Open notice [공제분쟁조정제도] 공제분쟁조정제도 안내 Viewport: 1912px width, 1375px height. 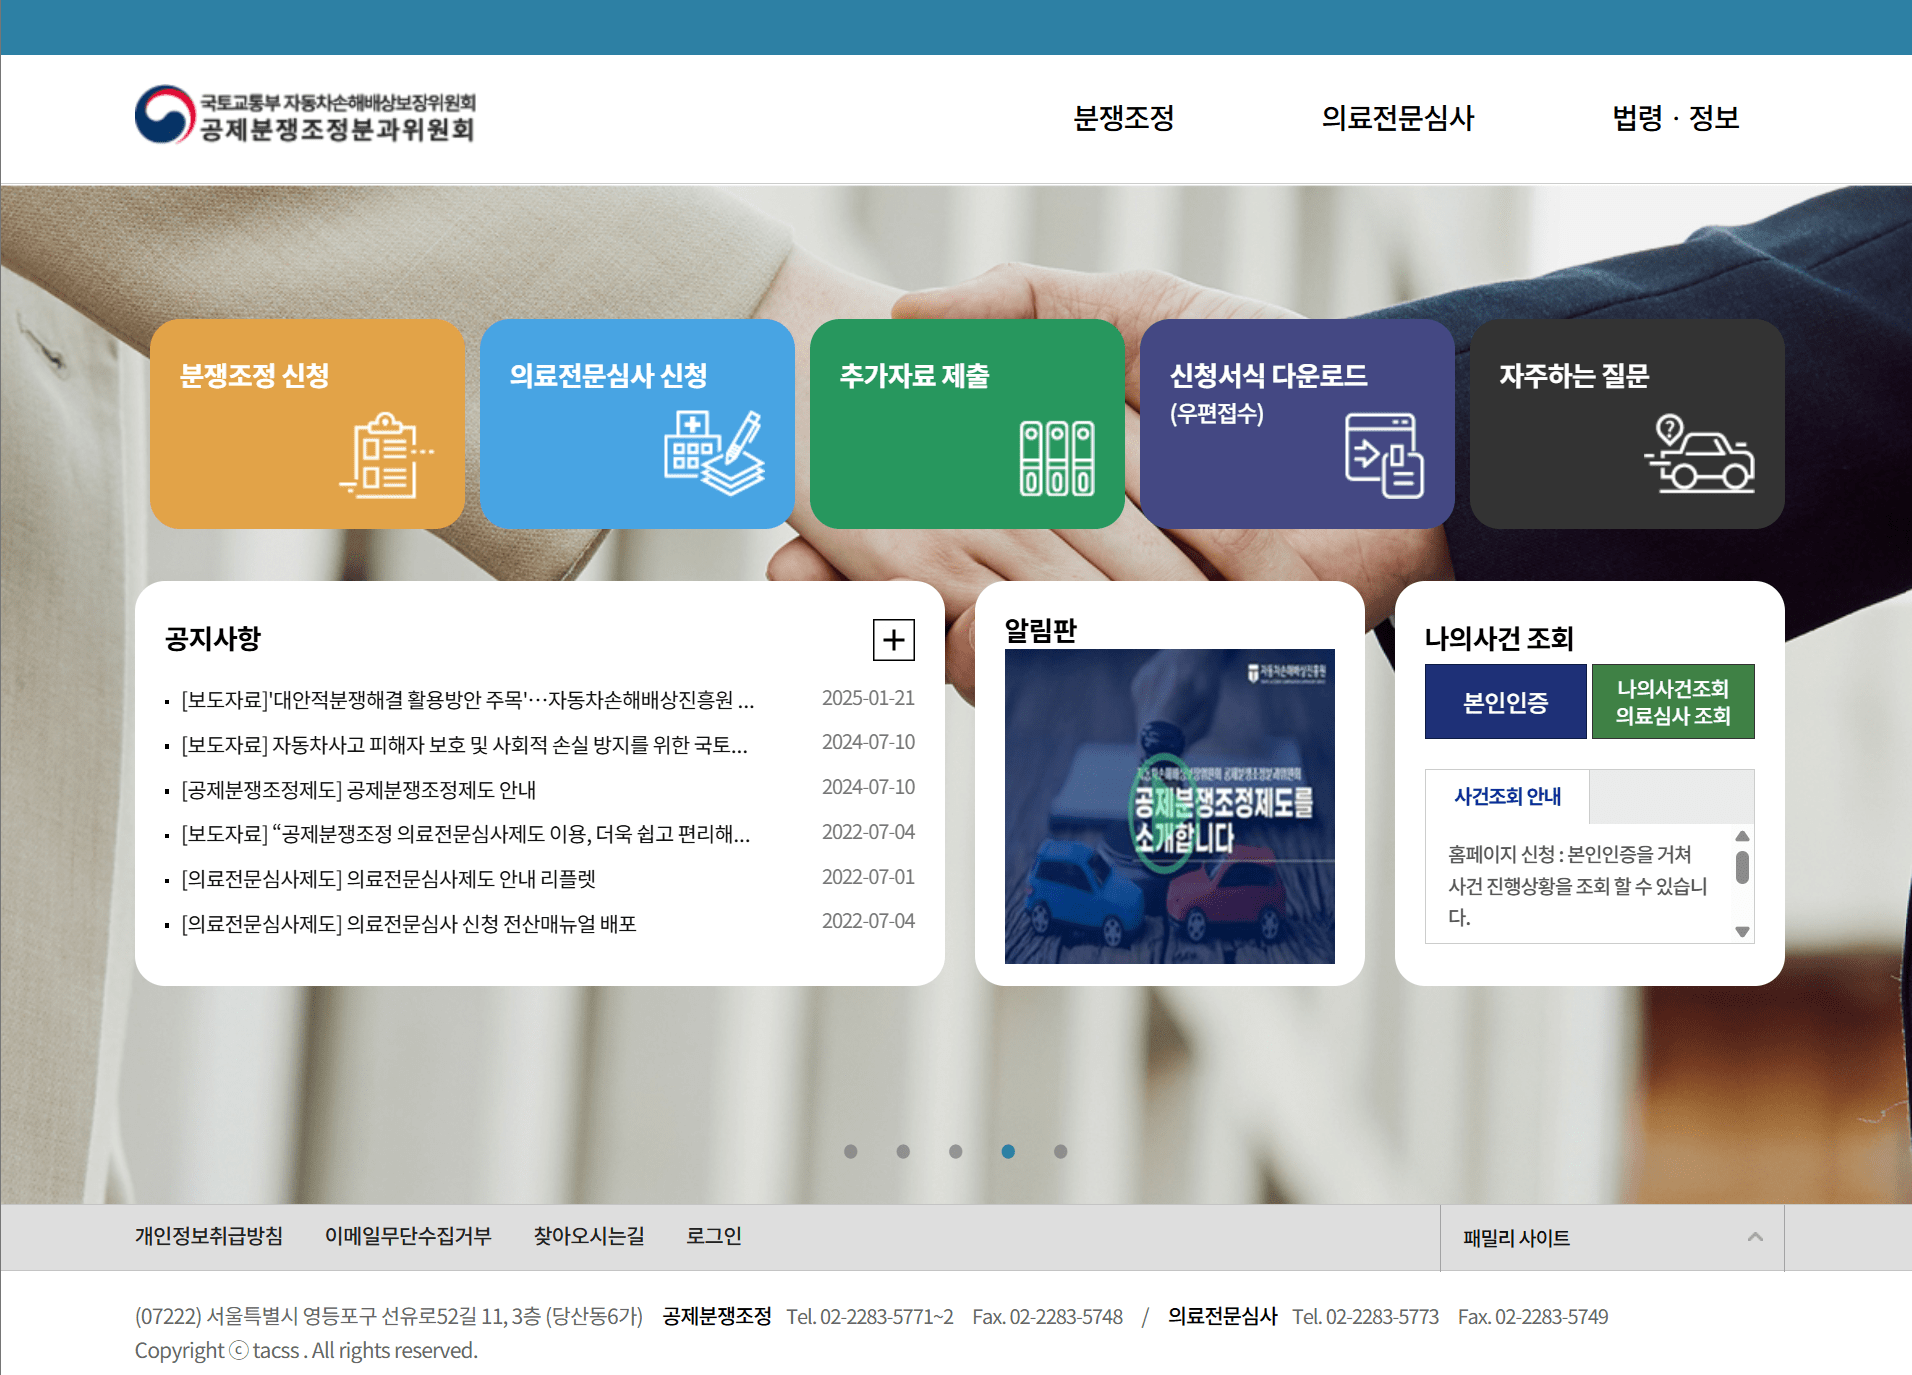[x=359, y=789]
